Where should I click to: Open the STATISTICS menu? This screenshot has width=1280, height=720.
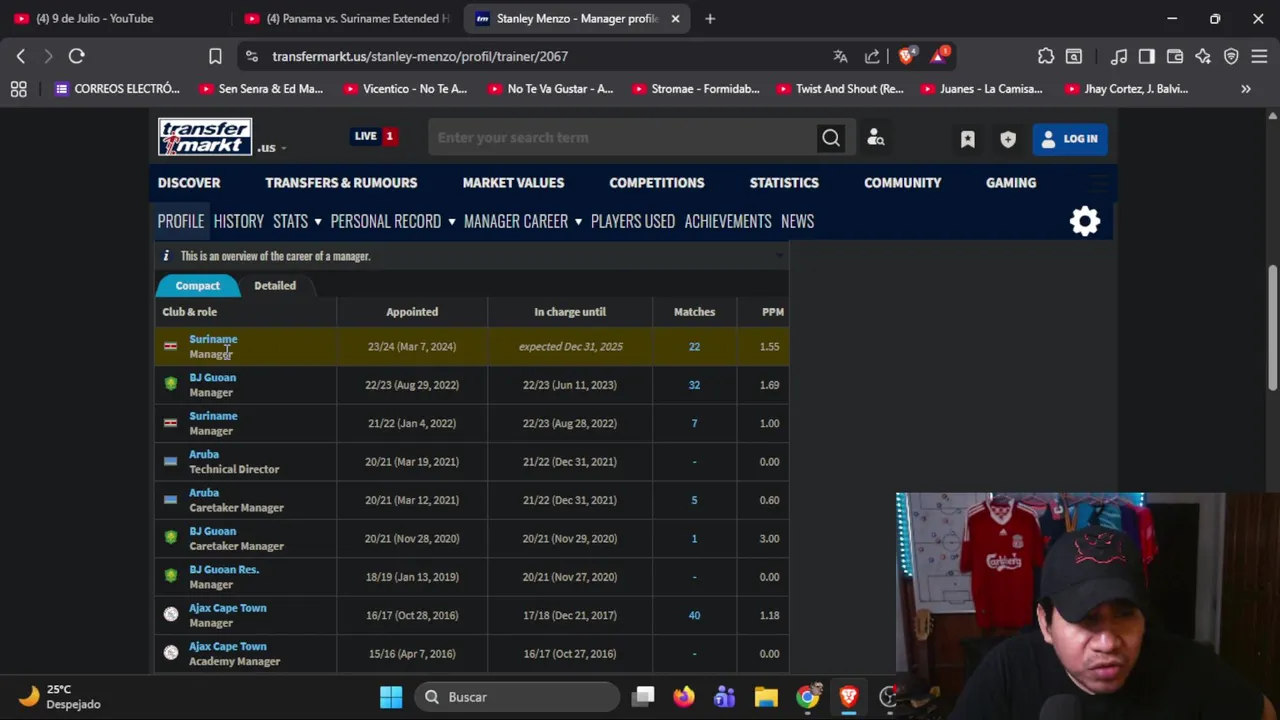pos(784,183)
